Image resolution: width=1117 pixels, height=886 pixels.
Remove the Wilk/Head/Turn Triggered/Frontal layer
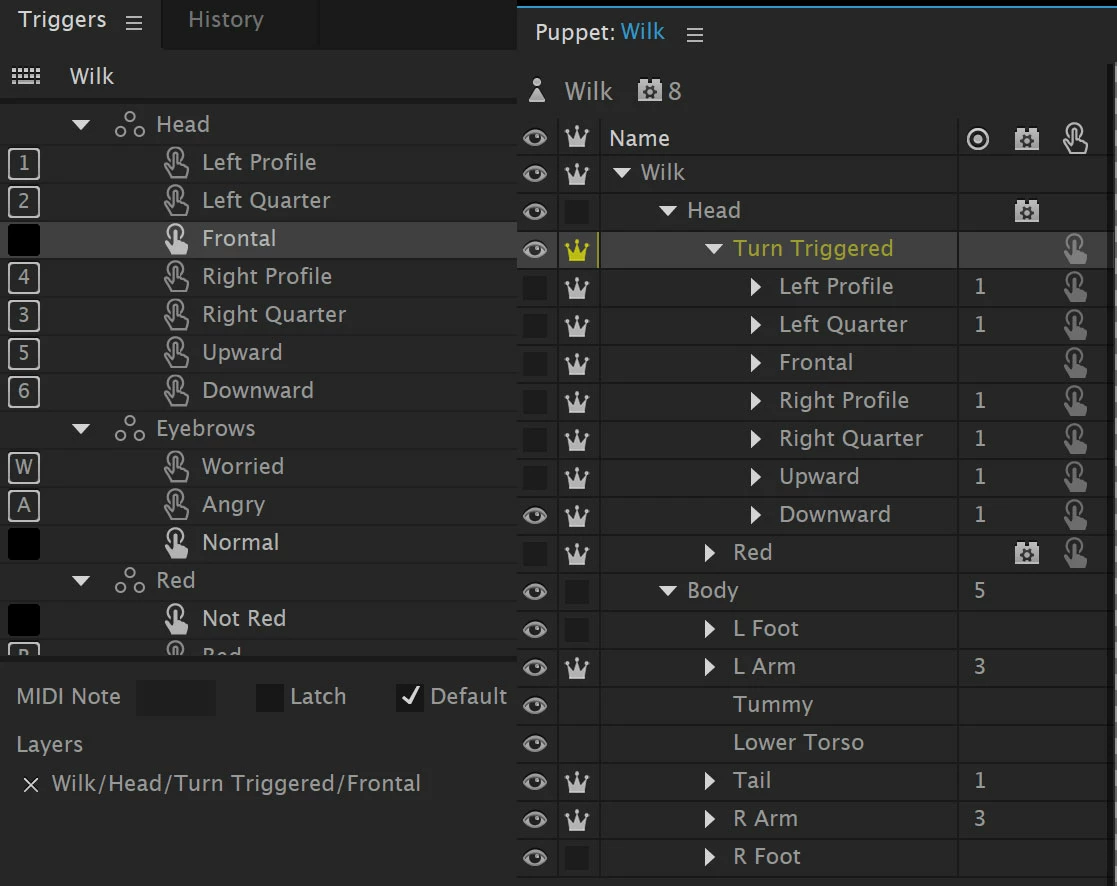point(31,785)
